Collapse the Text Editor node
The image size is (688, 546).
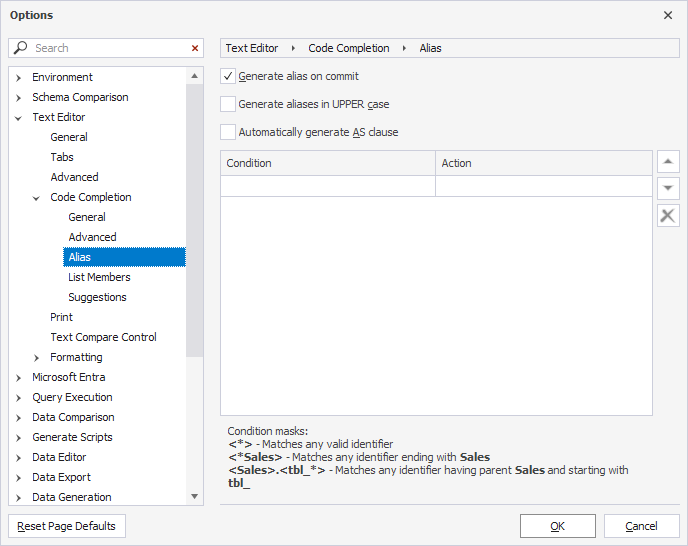click(x=18, y=118)
